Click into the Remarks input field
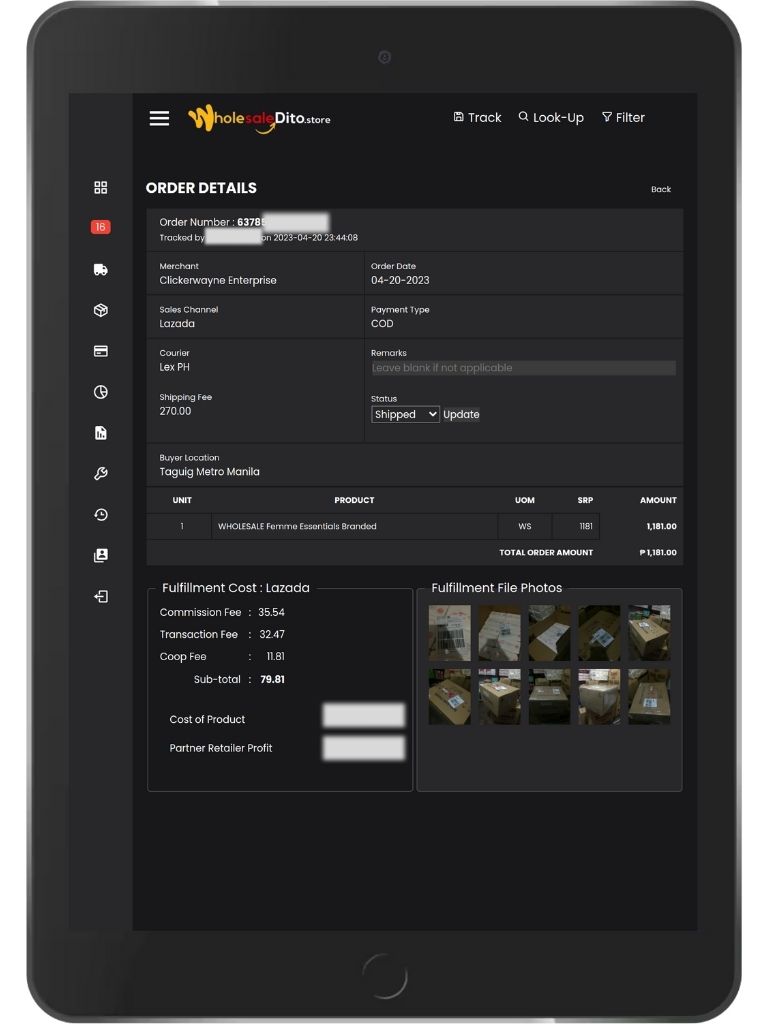768x1024 pixels. point(523,368)
